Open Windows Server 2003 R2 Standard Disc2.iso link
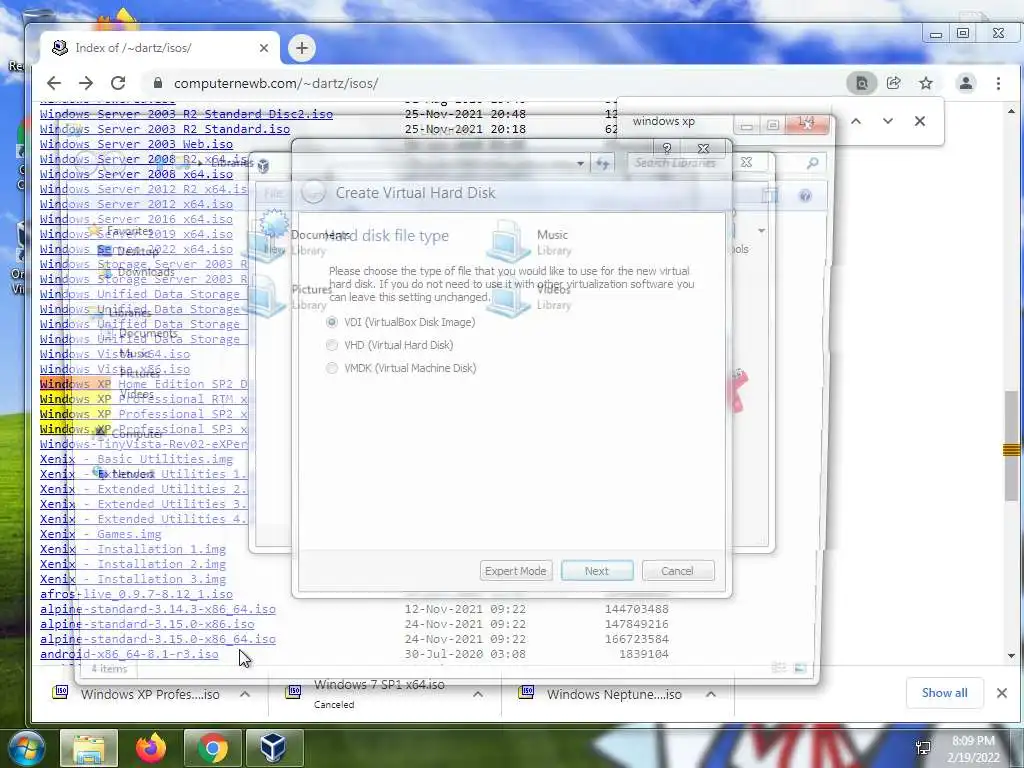This screenshot has height=768, width=1024. tap(186, 114)
